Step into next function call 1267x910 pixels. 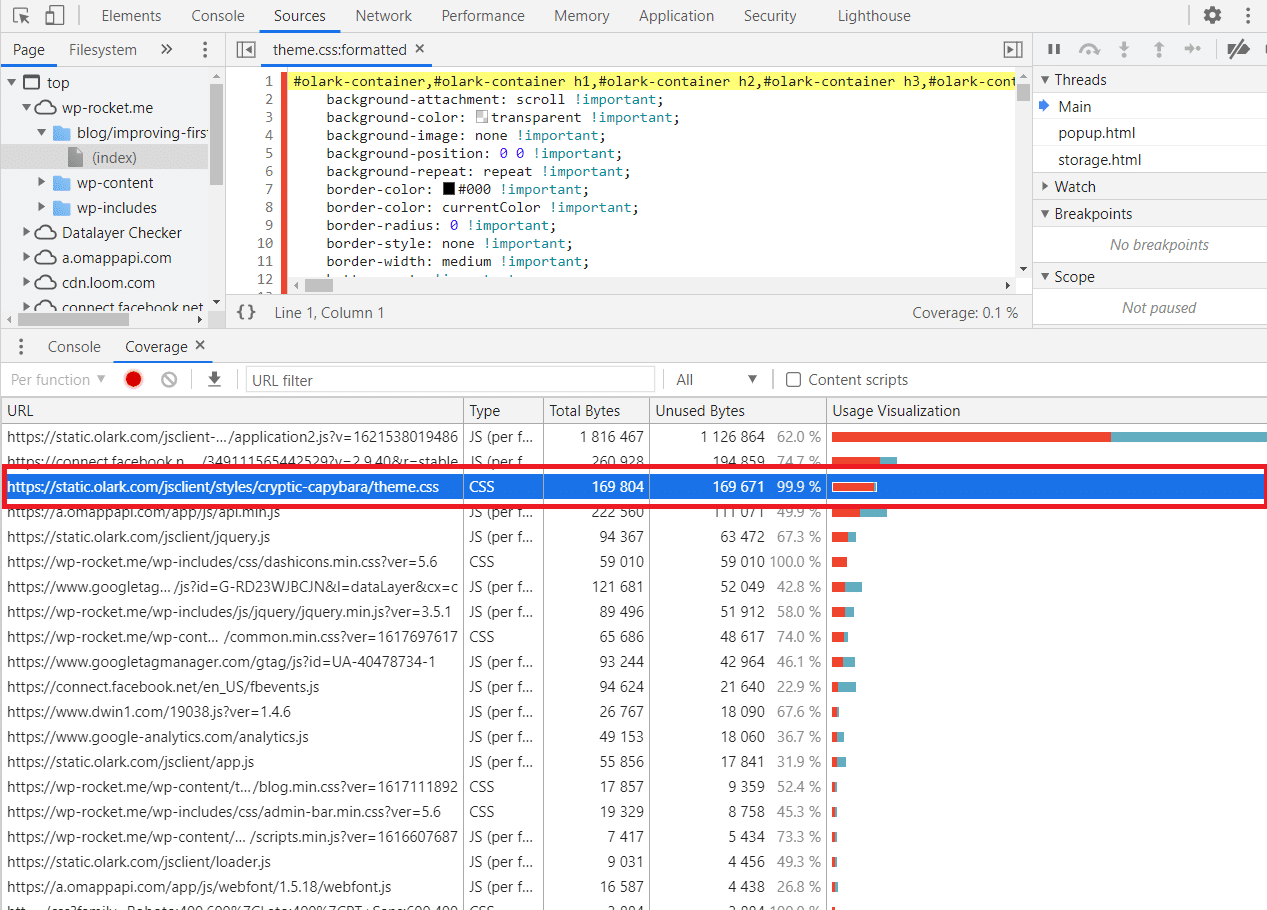click(1124, 49)
